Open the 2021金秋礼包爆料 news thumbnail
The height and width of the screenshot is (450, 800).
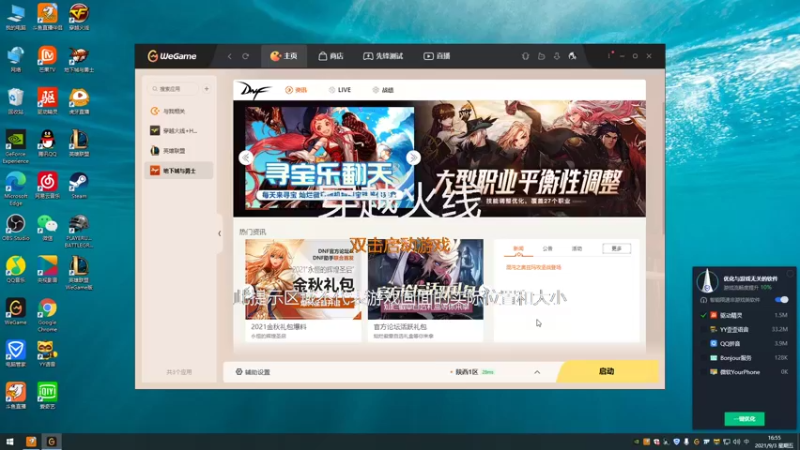coord(303,280)
